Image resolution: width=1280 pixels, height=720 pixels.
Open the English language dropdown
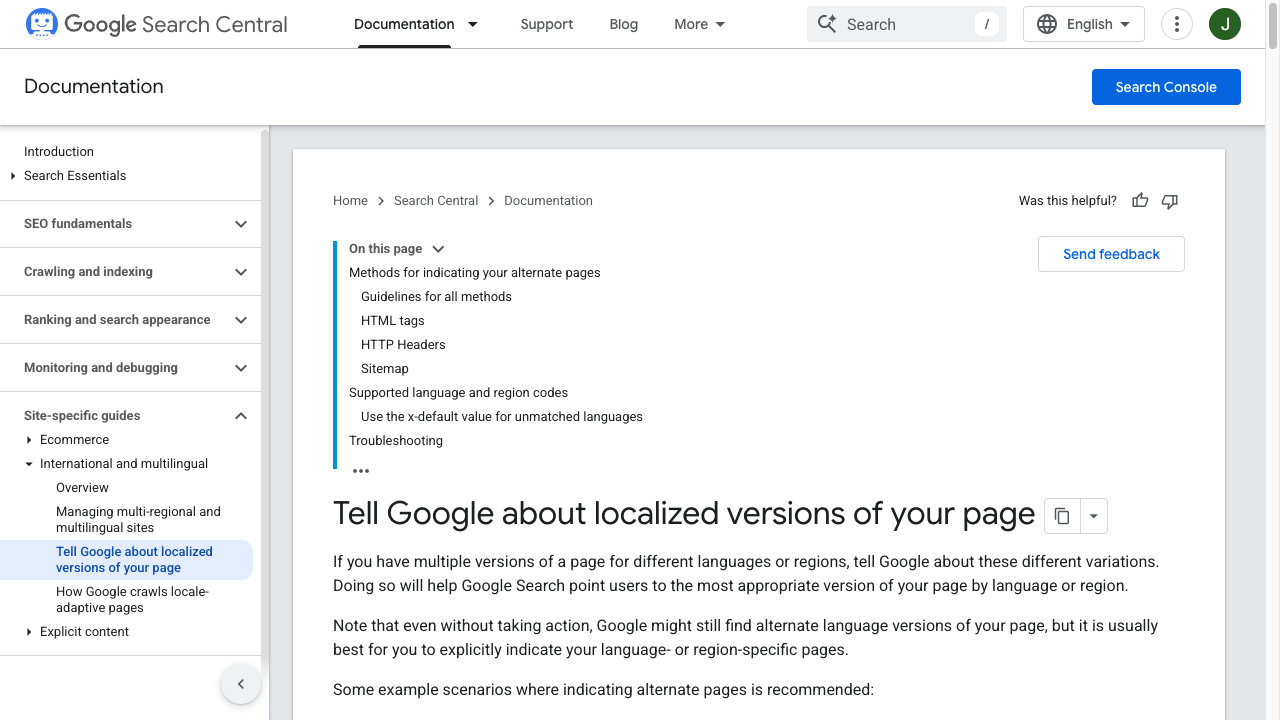[x=1084, y=24]
